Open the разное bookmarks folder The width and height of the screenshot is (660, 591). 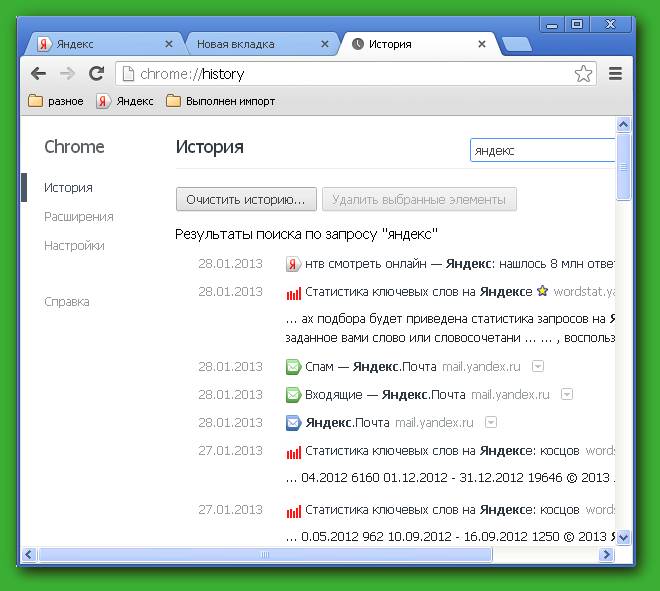pos(56,101)
